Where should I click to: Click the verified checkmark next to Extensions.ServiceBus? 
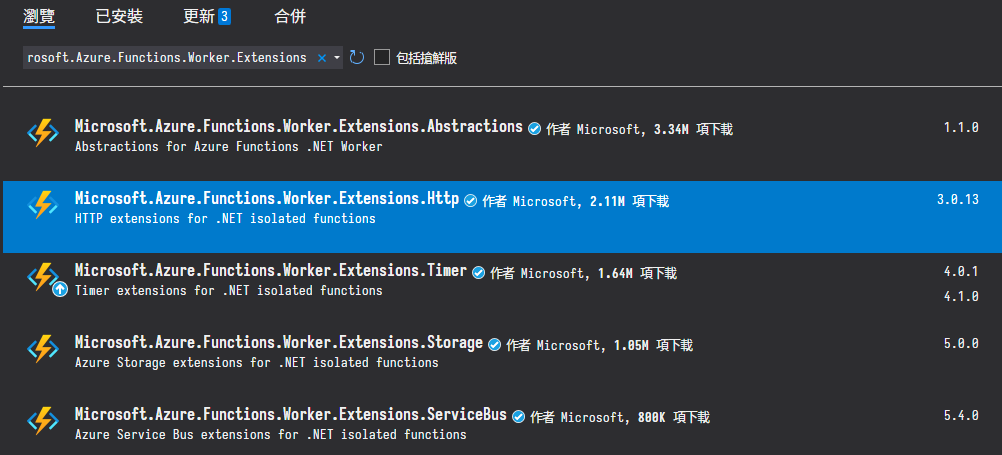[518, 417]
